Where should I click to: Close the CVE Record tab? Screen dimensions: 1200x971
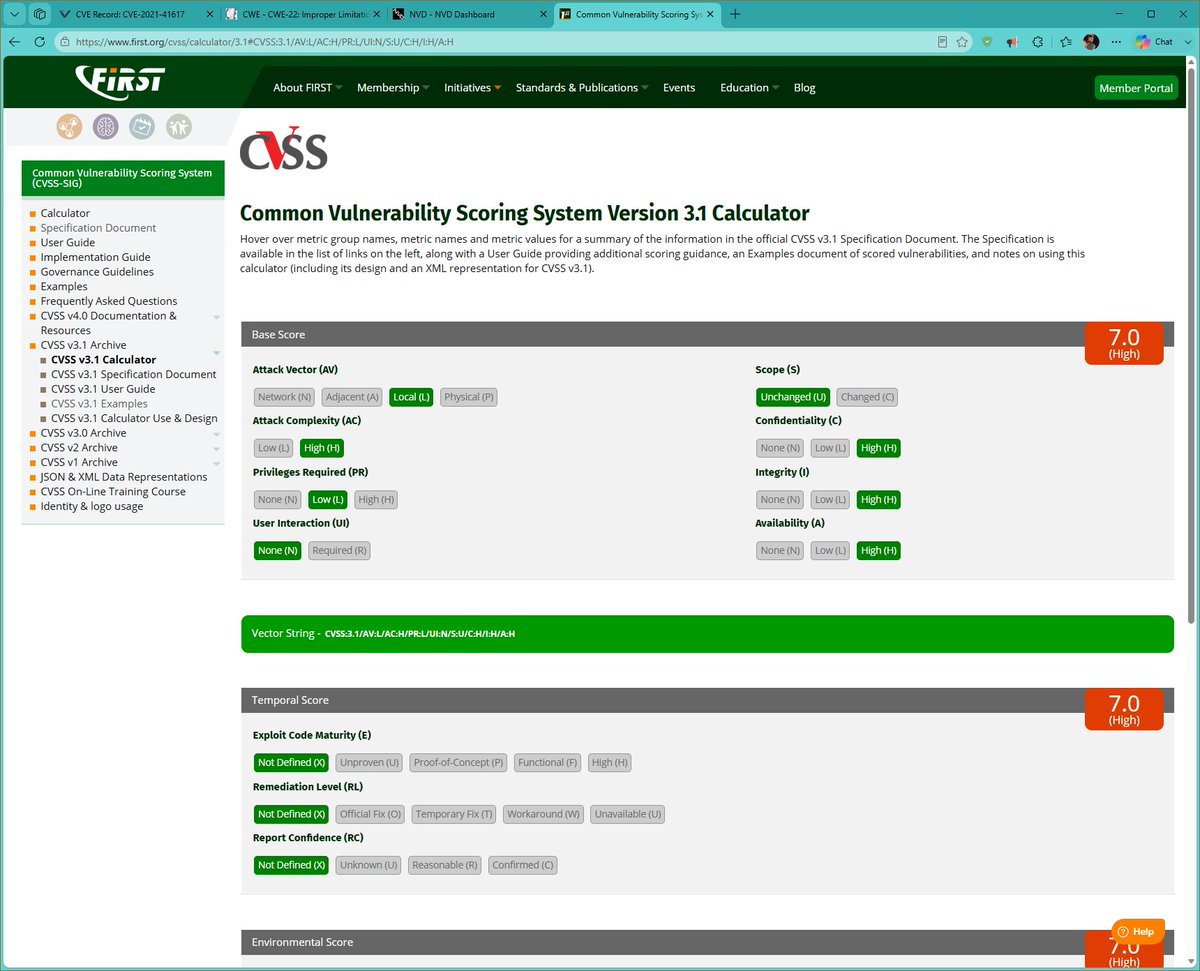click(208, 14)
